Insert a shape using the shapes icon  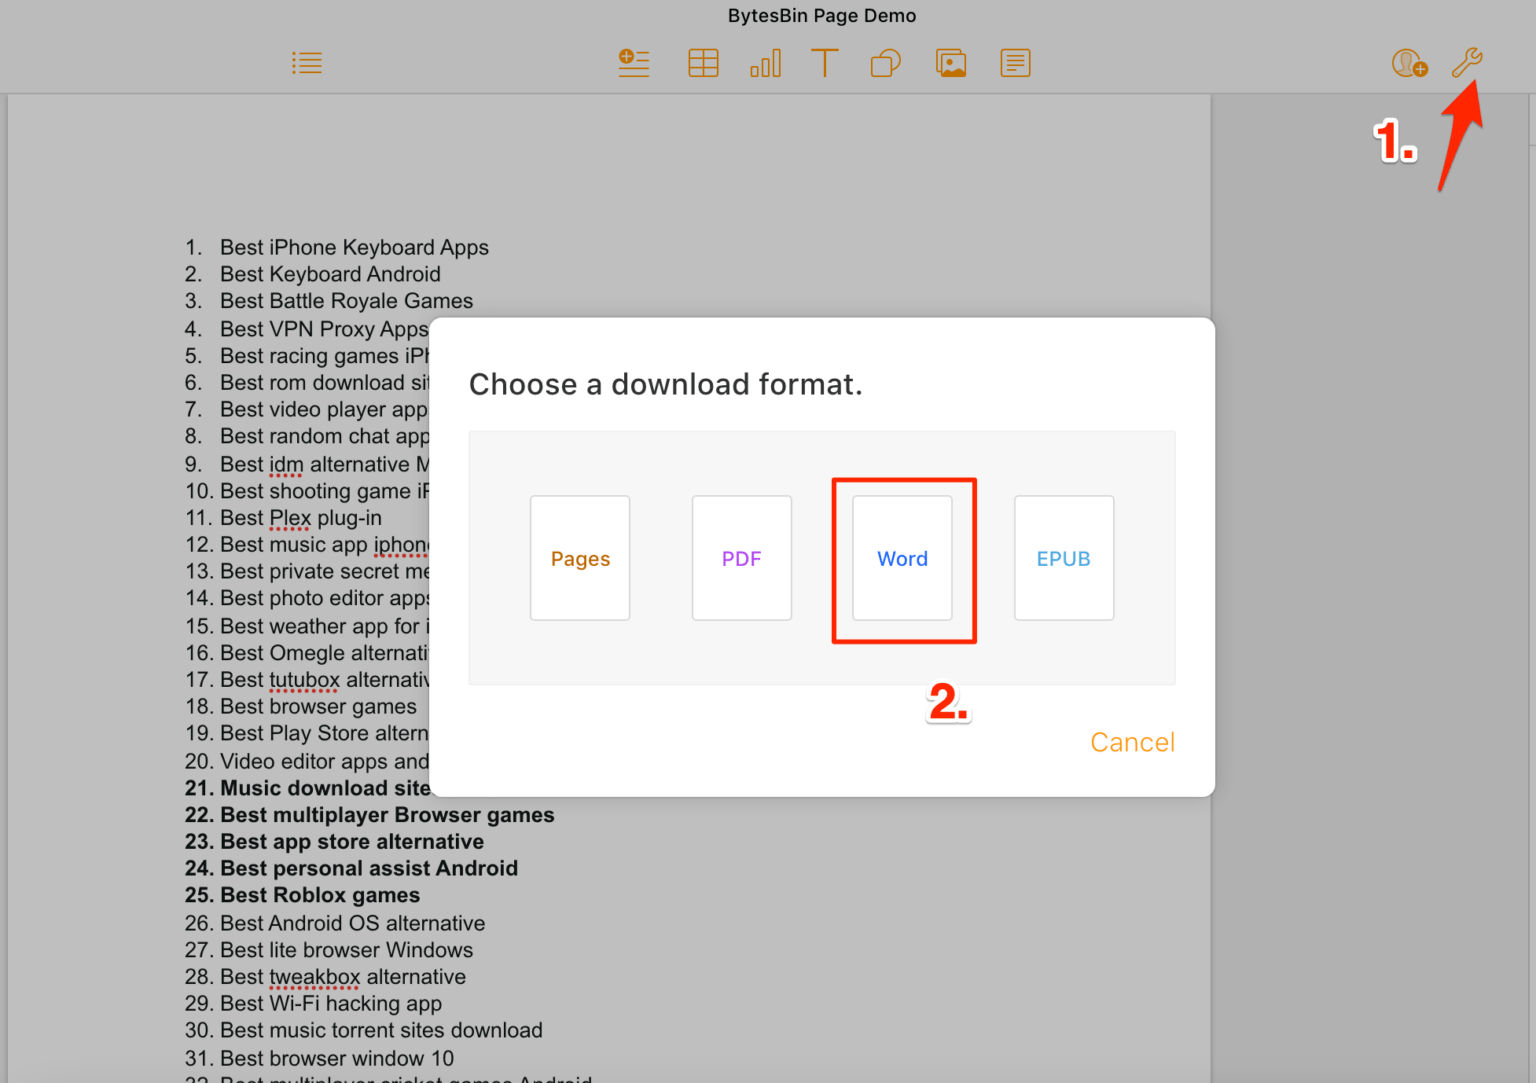[x=886, y=62]
